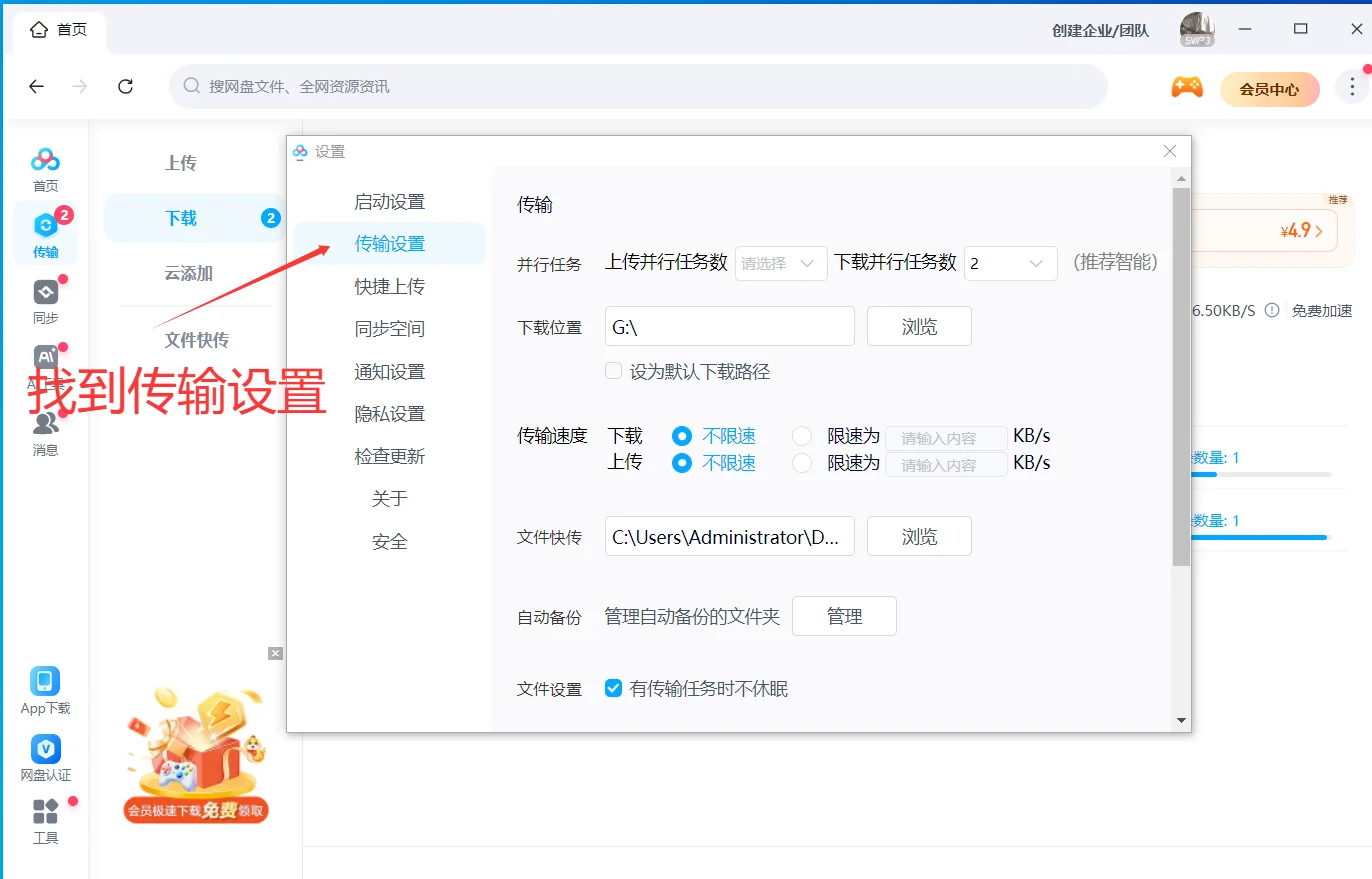The height and width of the screenshot is (879, 1372).
Task: Click the download location path field showing G:\
Action: (729, 326)
